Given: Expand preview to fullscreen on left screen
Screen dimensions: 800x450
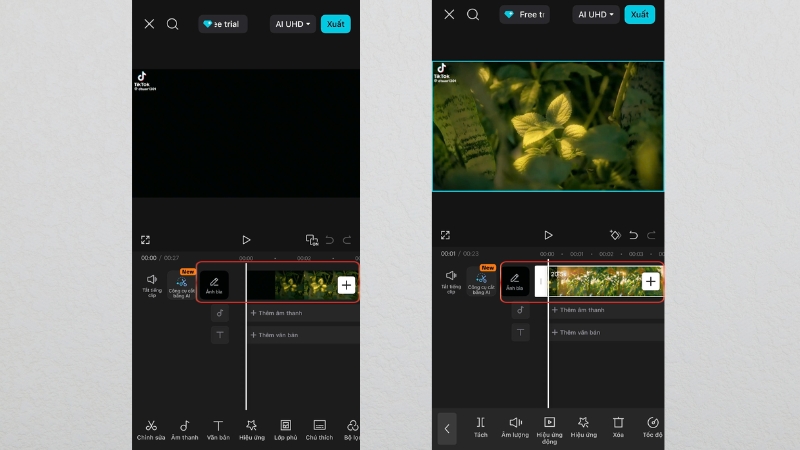Looking at the screenshot, I should (145, 240).
